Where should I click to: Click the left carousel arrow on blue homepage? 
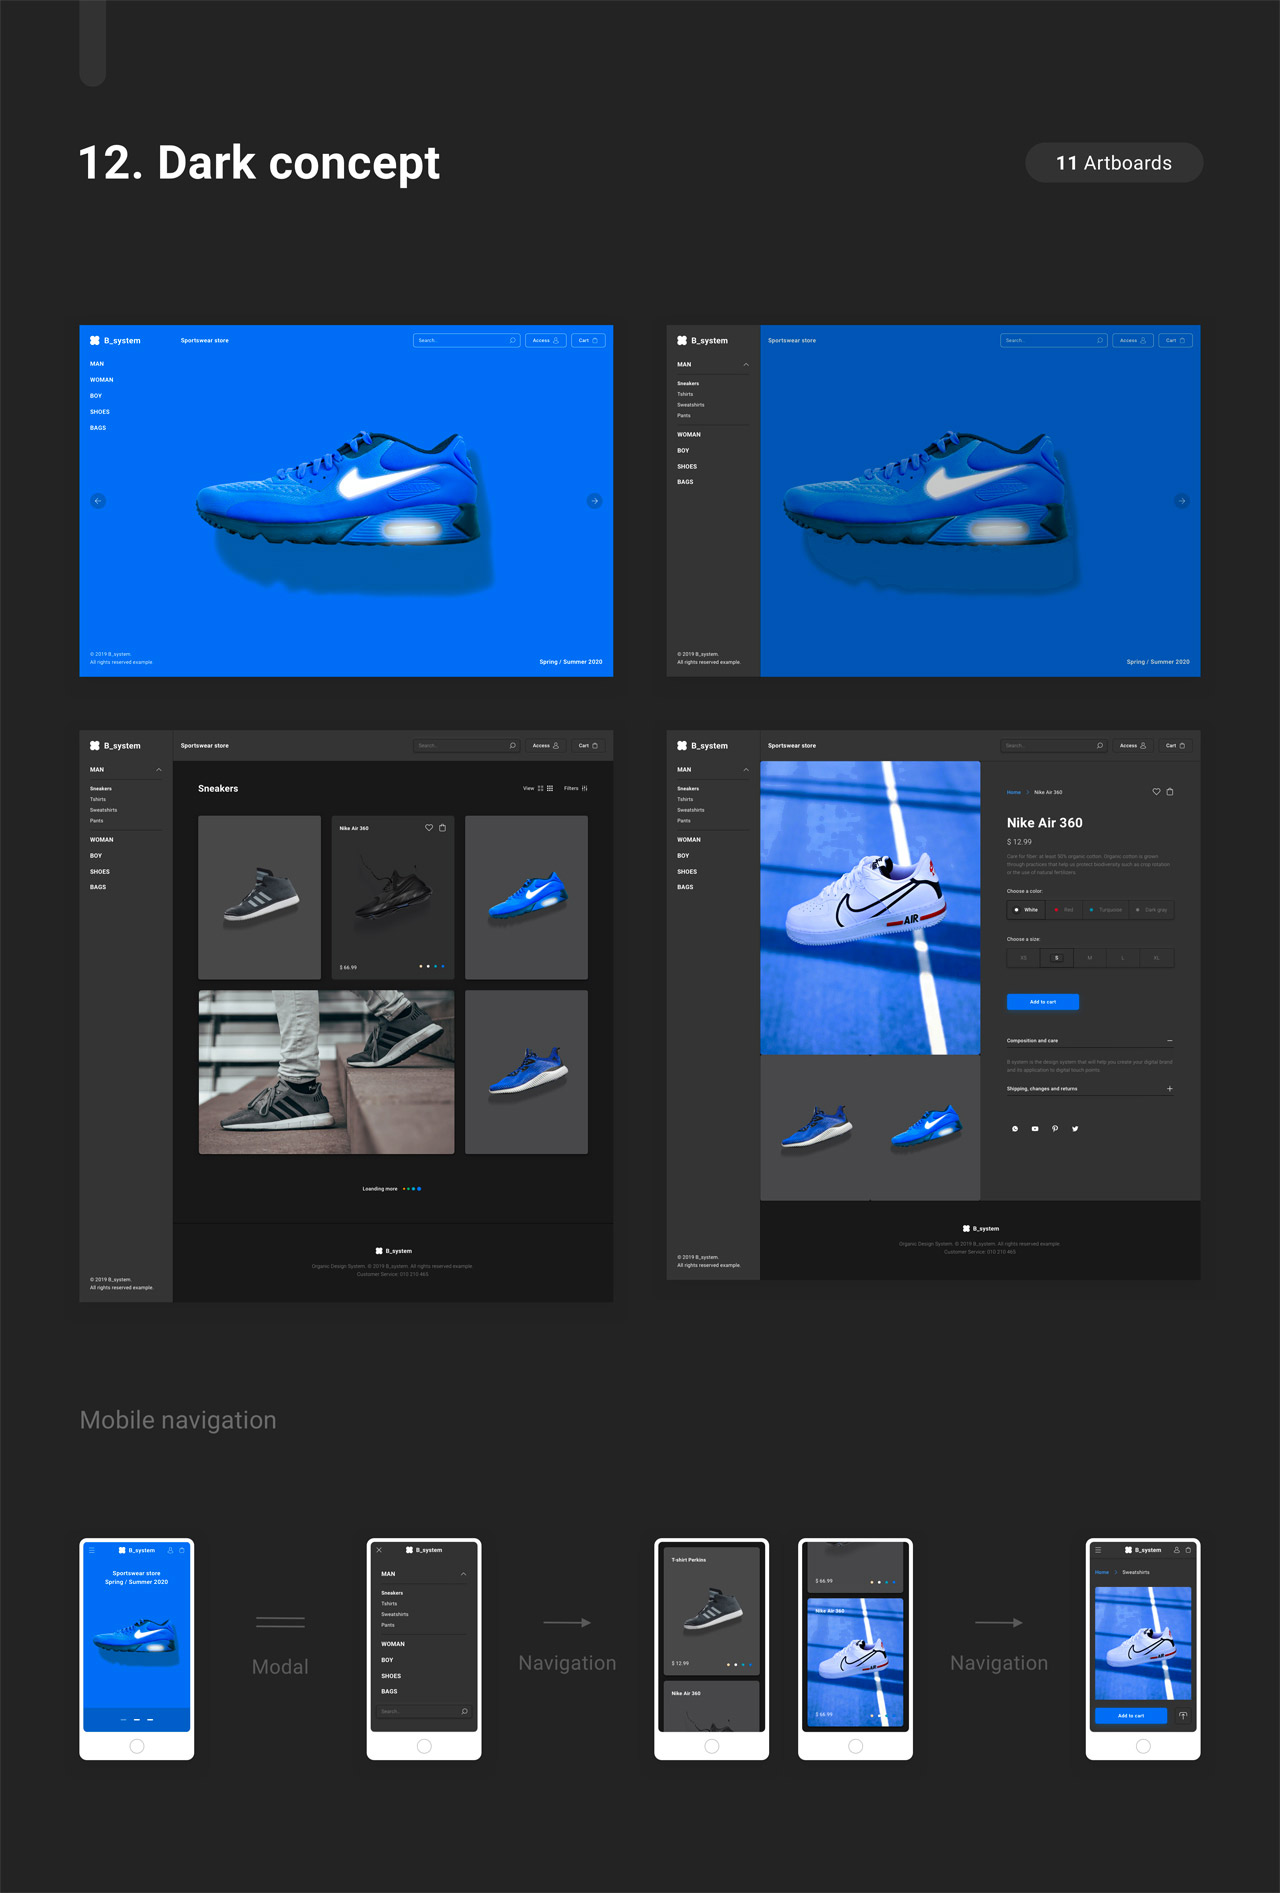tap(98, 501)
